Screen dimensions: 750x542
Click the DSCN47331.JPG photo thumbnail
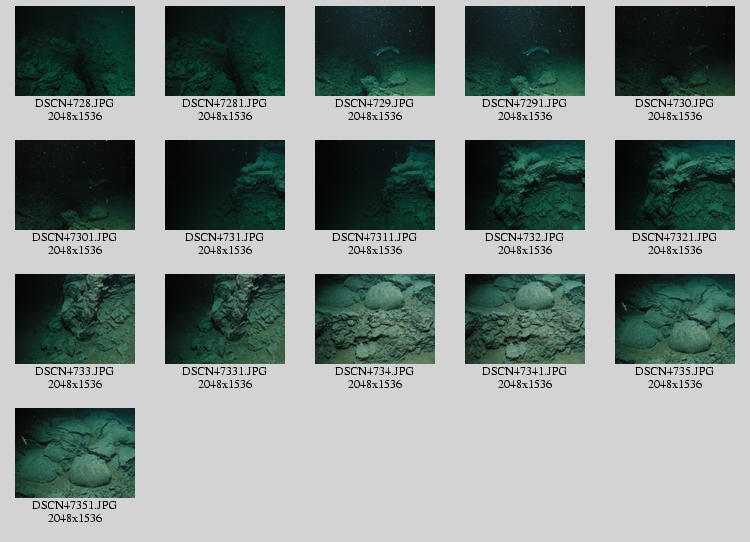click(225, 319)
